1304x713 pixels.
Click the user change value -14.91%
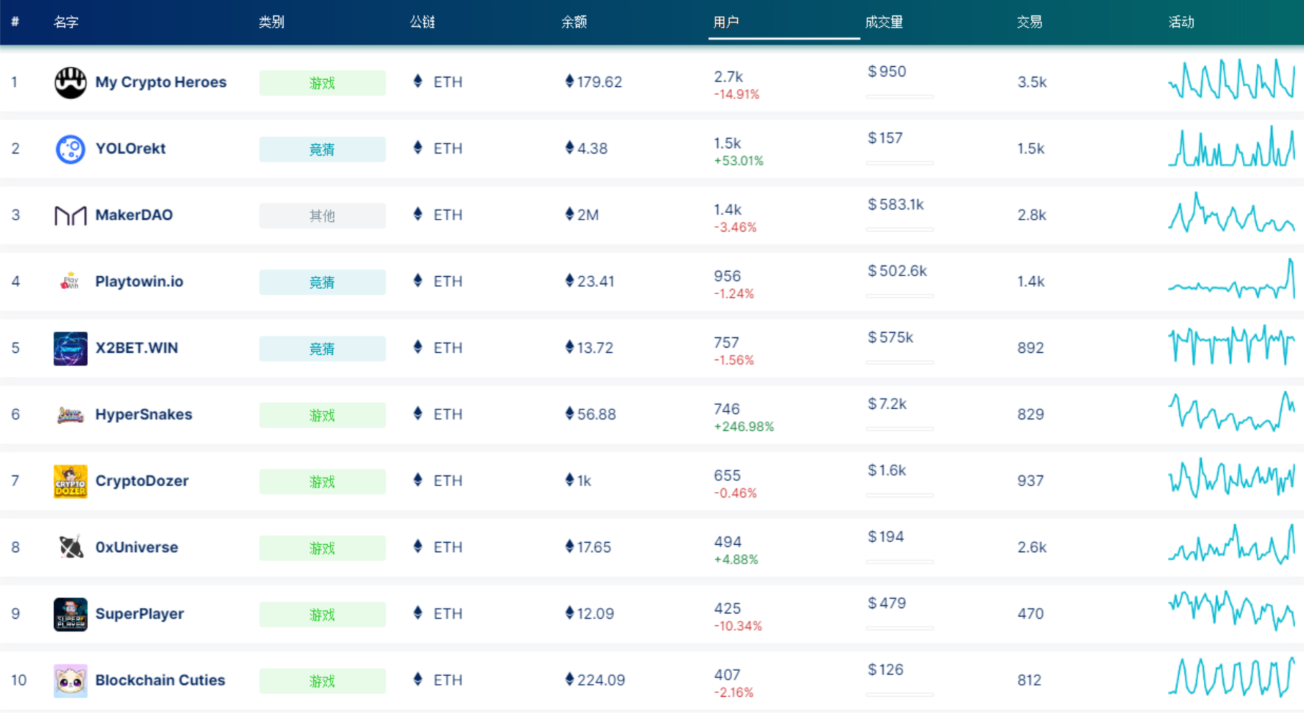pos(737,95)
